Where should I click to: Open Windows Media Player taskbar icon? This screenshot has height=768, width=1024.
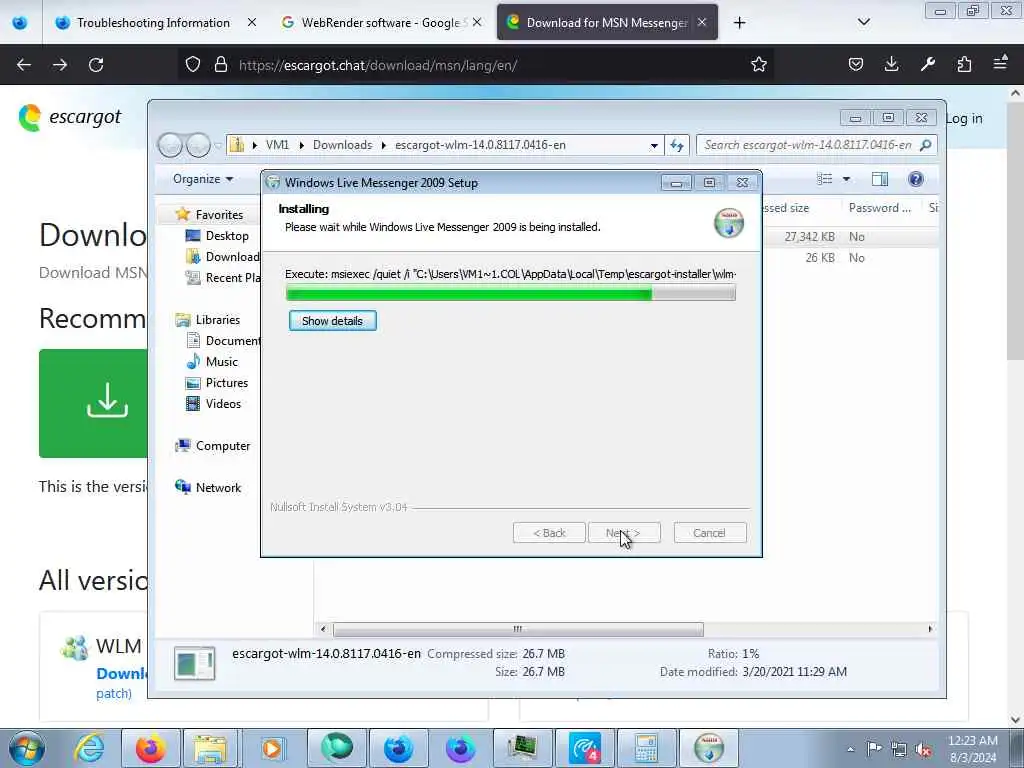[x=272, y=748]
